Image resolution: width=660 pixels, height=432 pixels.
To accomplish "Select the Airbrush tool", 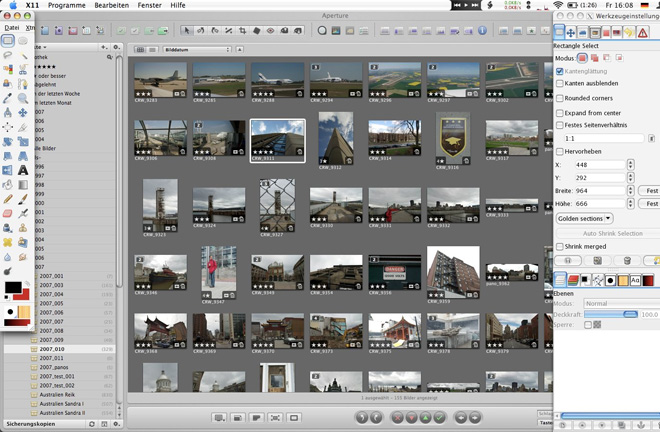I will point(23,213).
